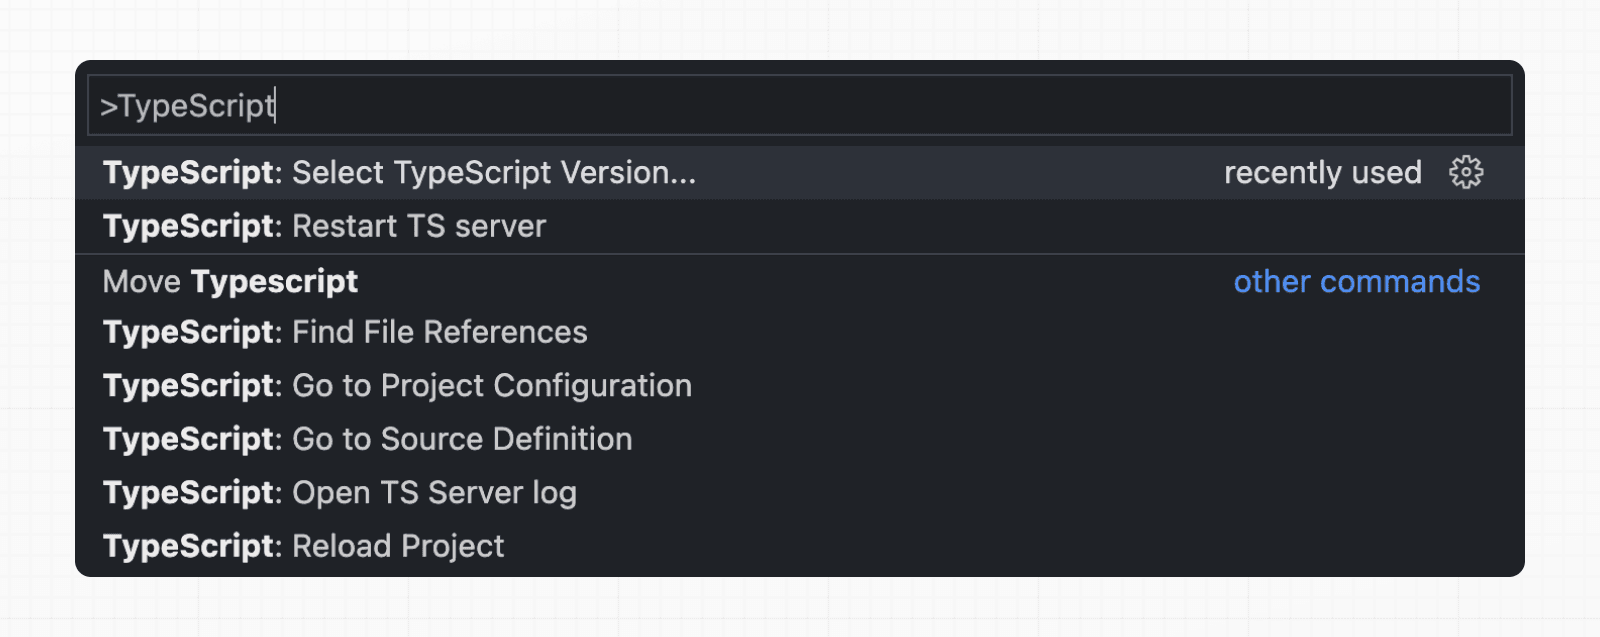Run TypeScript: Restart TS server
Viewport: 1600px width, 637px height.
(x=324, y=226)
